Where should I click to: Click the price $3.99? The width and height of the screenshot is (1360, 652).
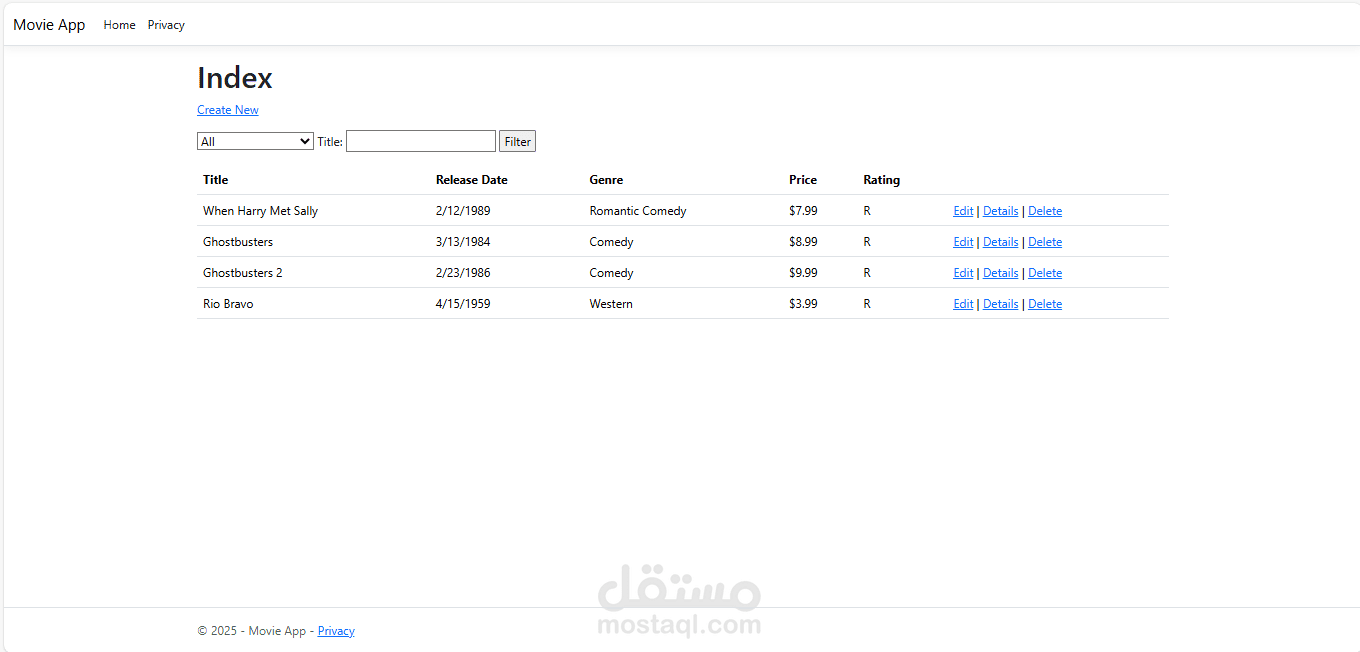[803, 304]
